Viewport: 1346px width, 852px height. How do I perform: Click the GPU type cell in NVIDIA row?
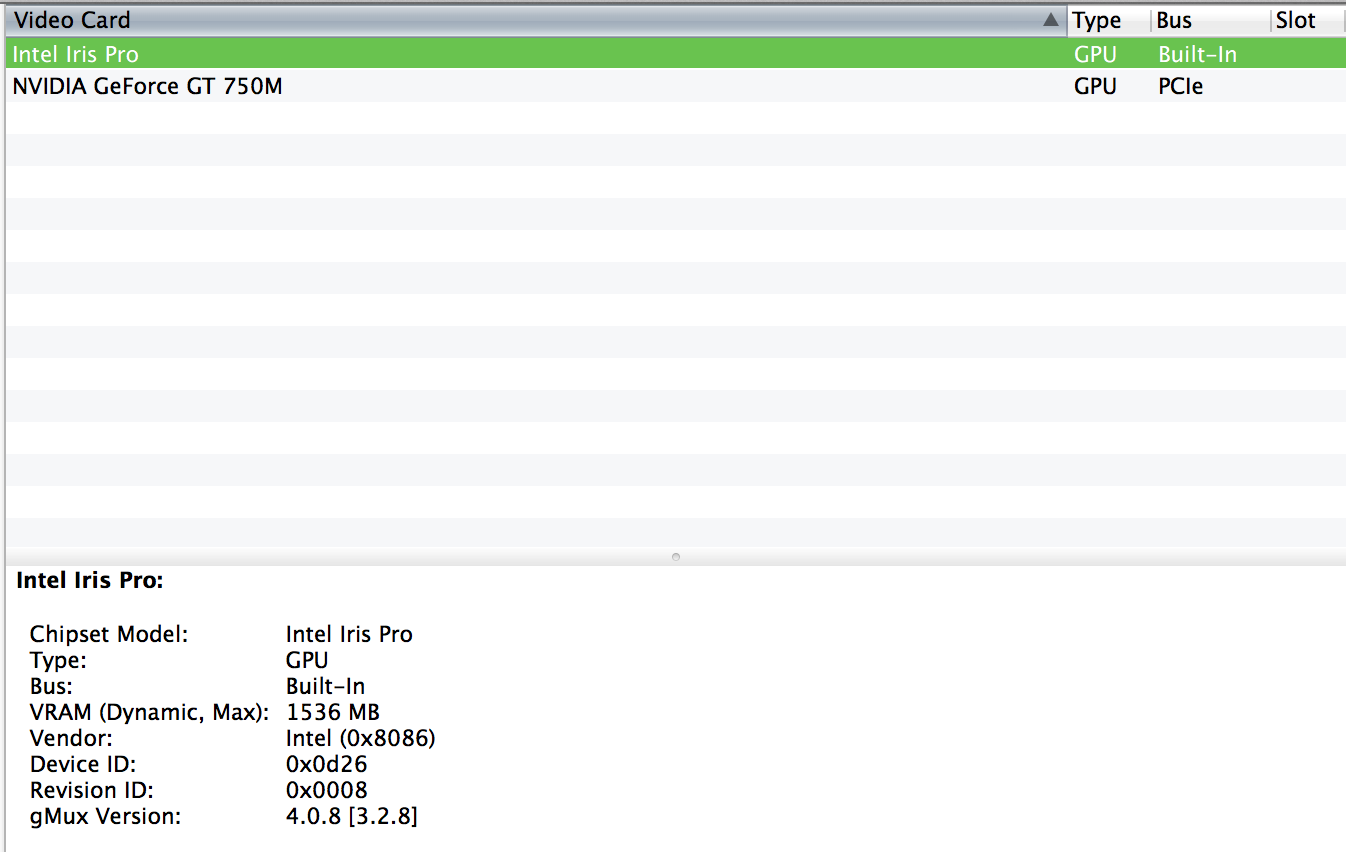pyautogui.click(x=1095, y=86)
